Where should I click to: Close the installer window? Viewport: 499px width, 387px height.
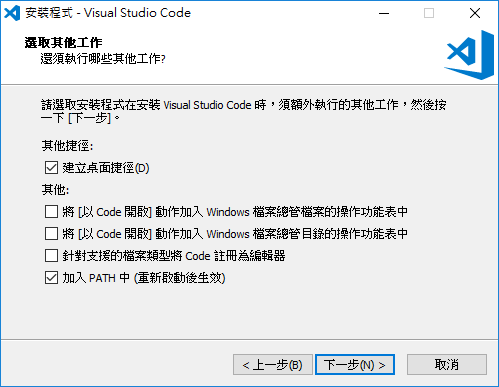pyautogui.click(x=475, y=13)
